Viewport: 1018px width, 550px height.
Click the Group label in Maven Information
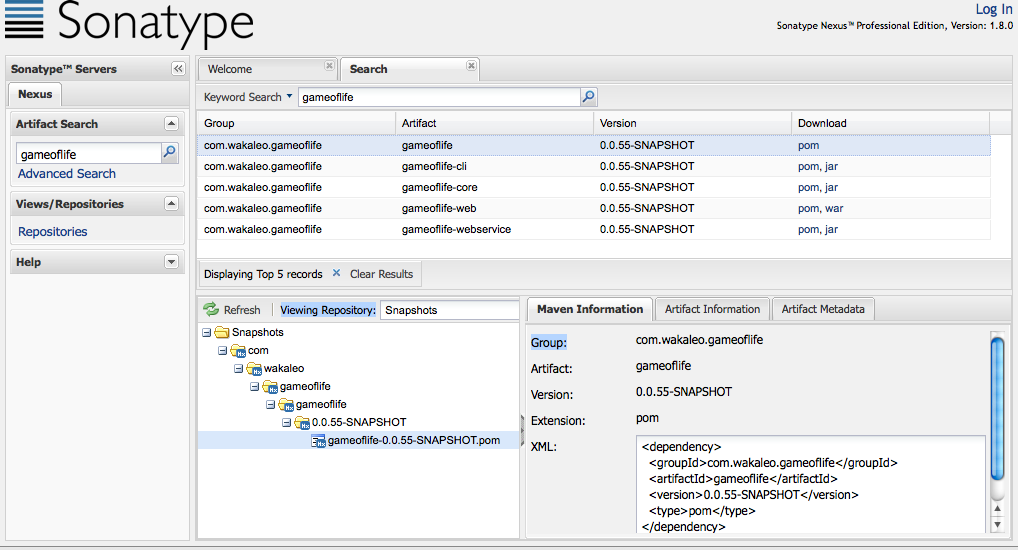[x=549, y=342]
